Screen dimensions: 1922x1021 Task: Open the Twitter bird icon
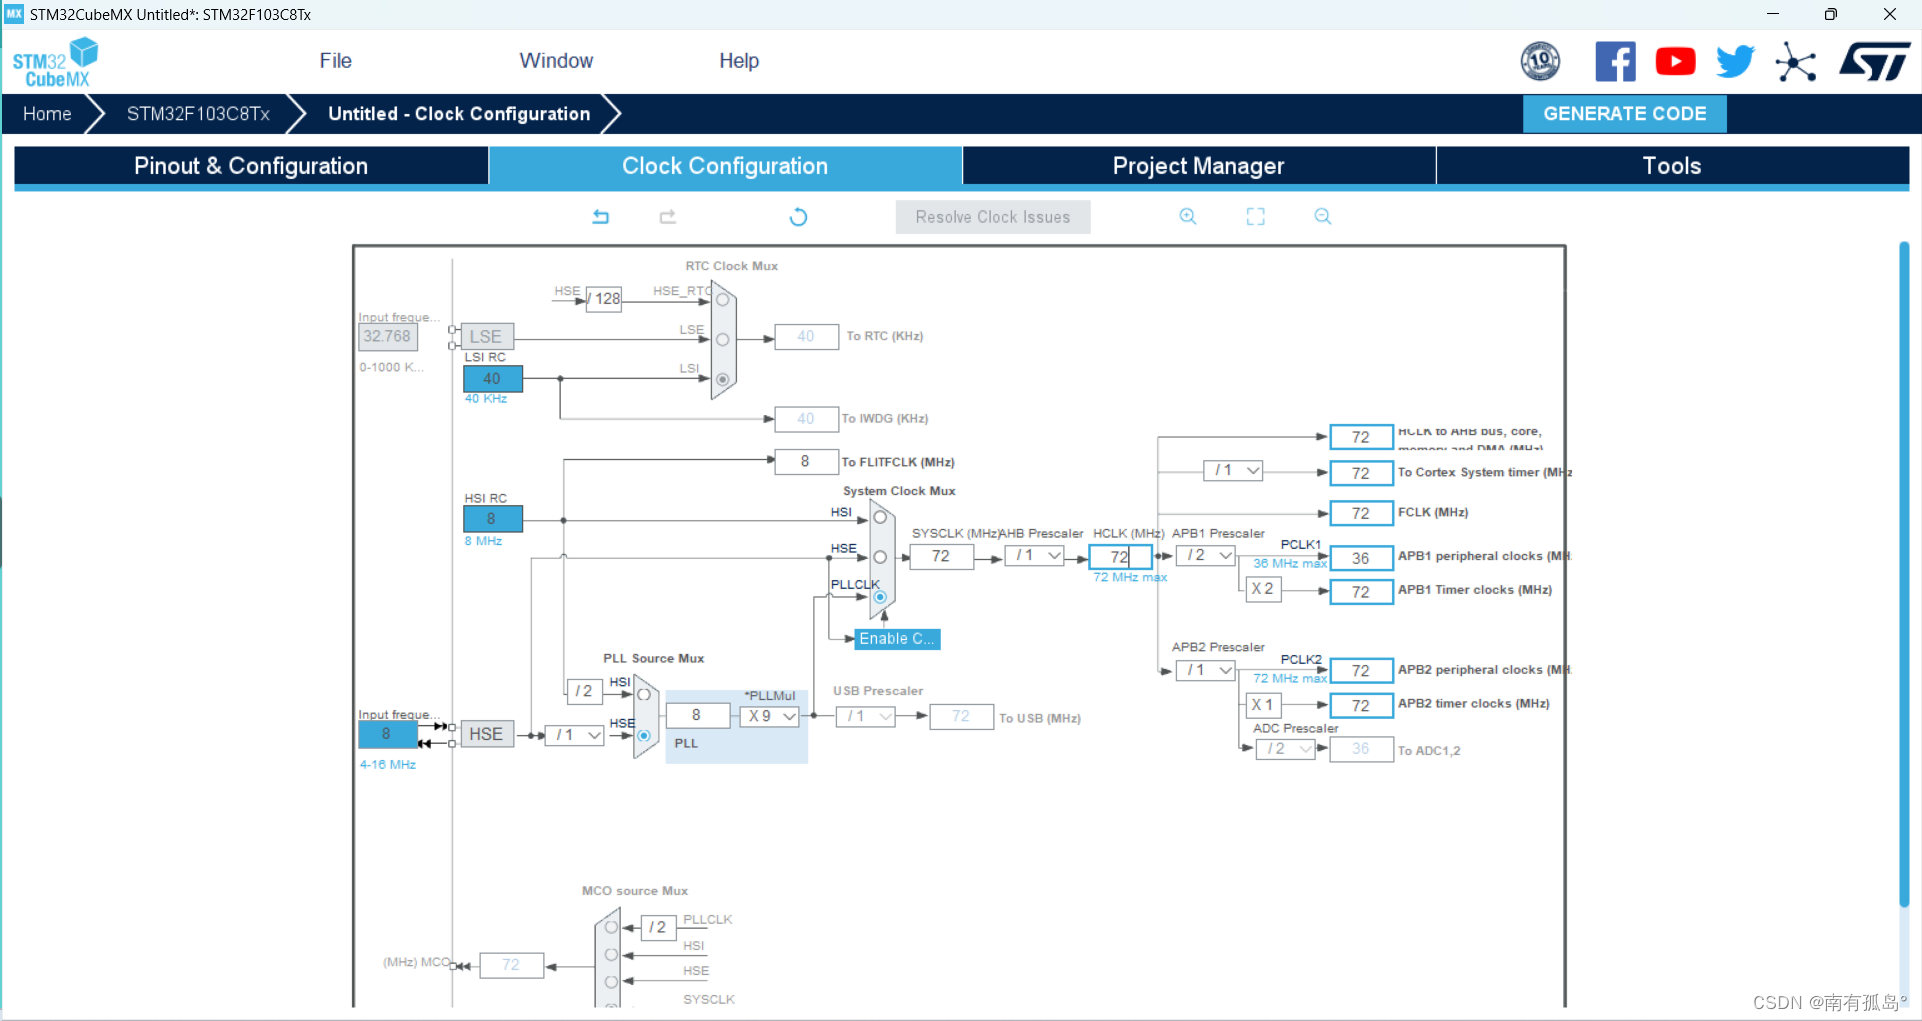pyautogui.click(x=1735, y=62)
